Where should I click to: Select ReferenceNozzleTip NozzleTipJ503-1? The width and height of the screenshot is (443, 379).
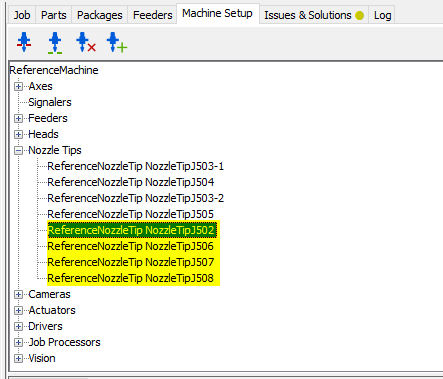[135, 166]
